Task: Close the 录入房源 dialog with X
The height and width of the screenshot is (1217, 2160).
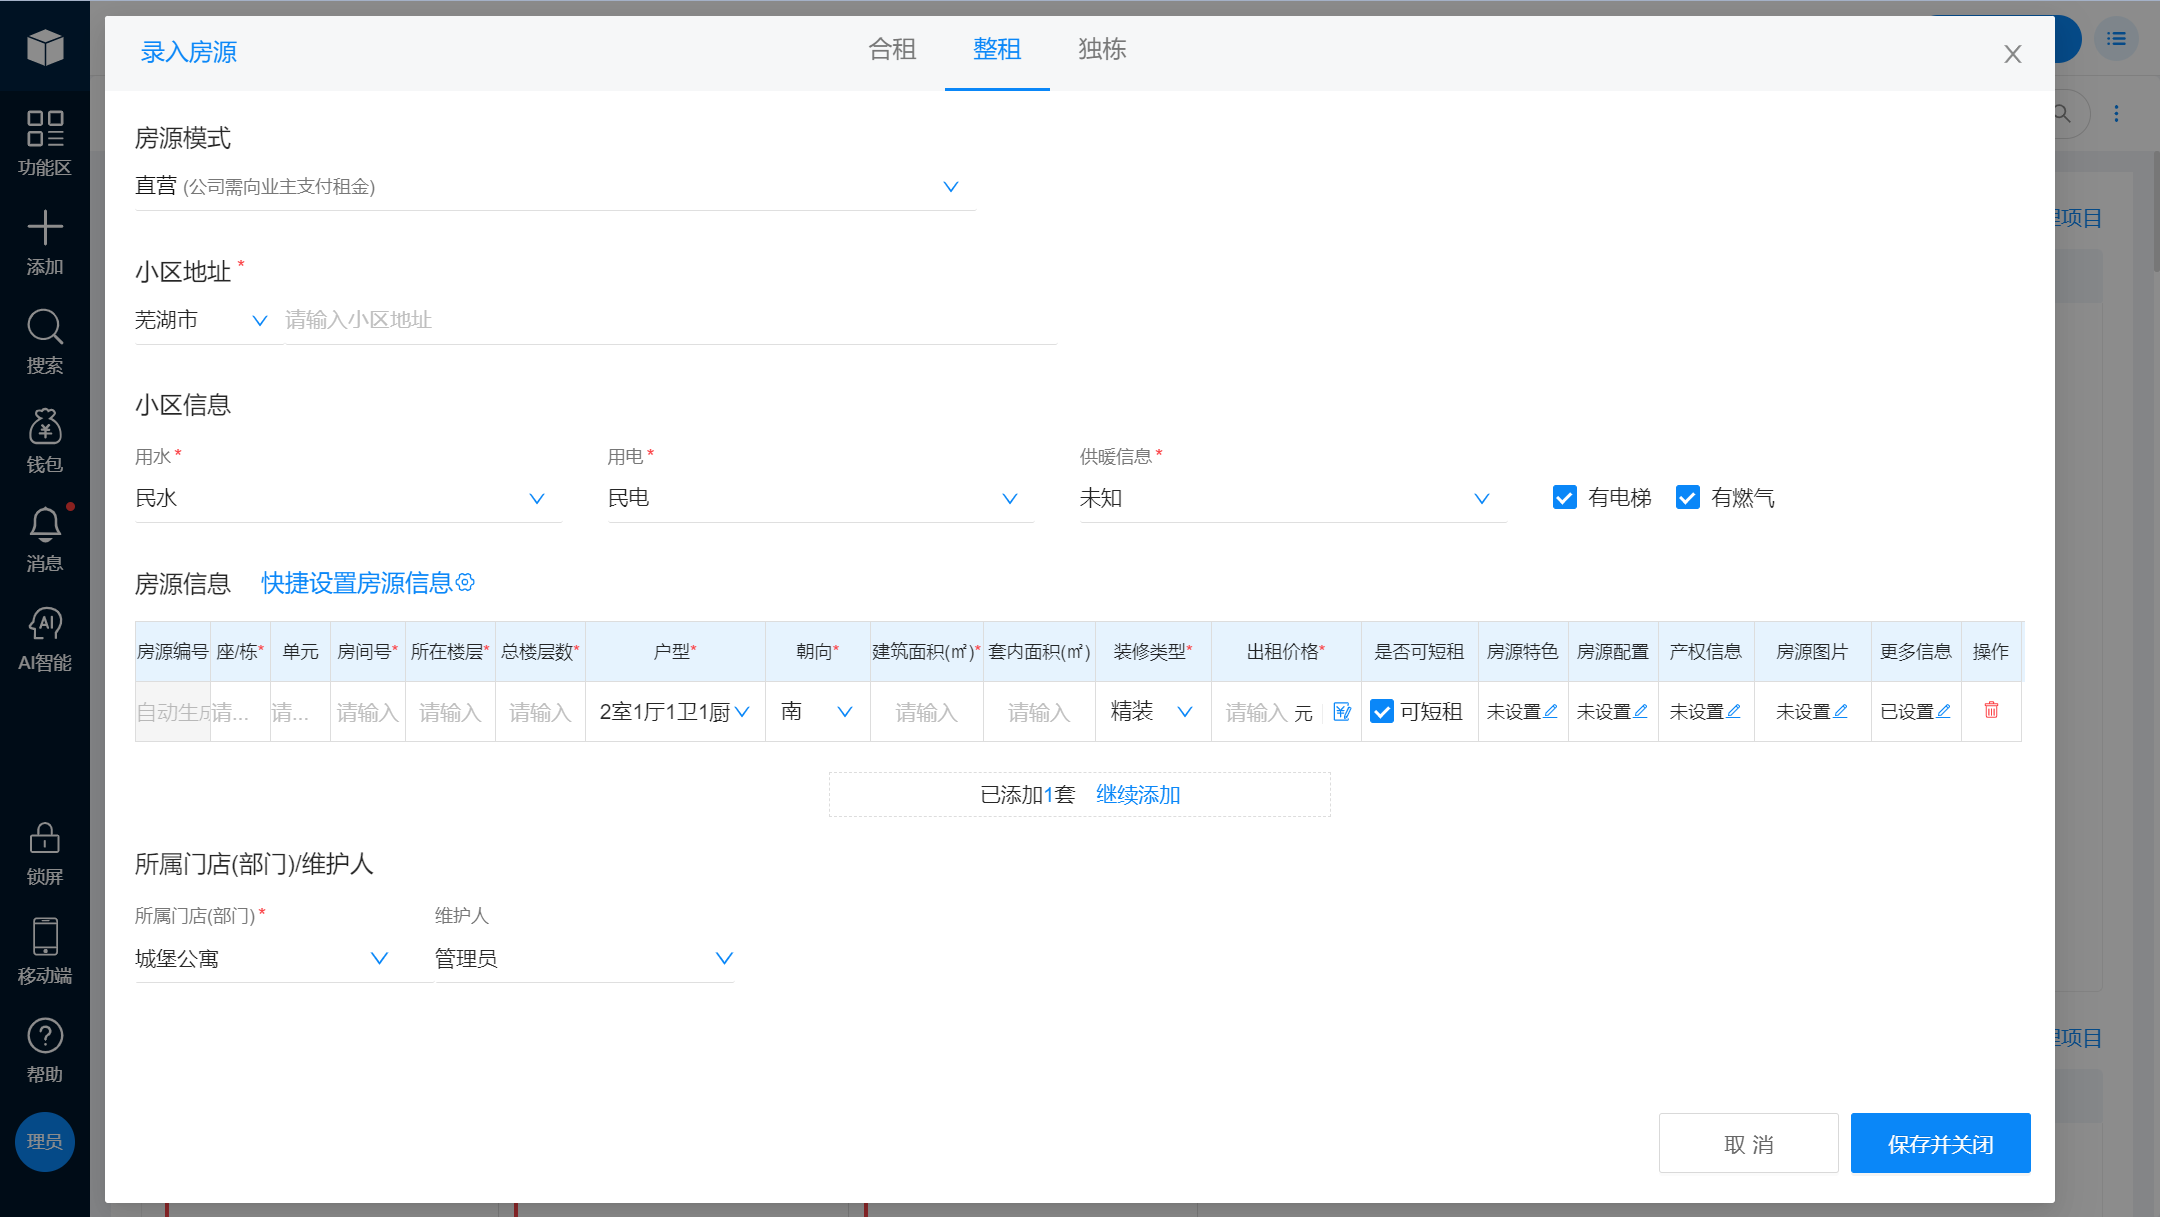Action: (2013, 54)
